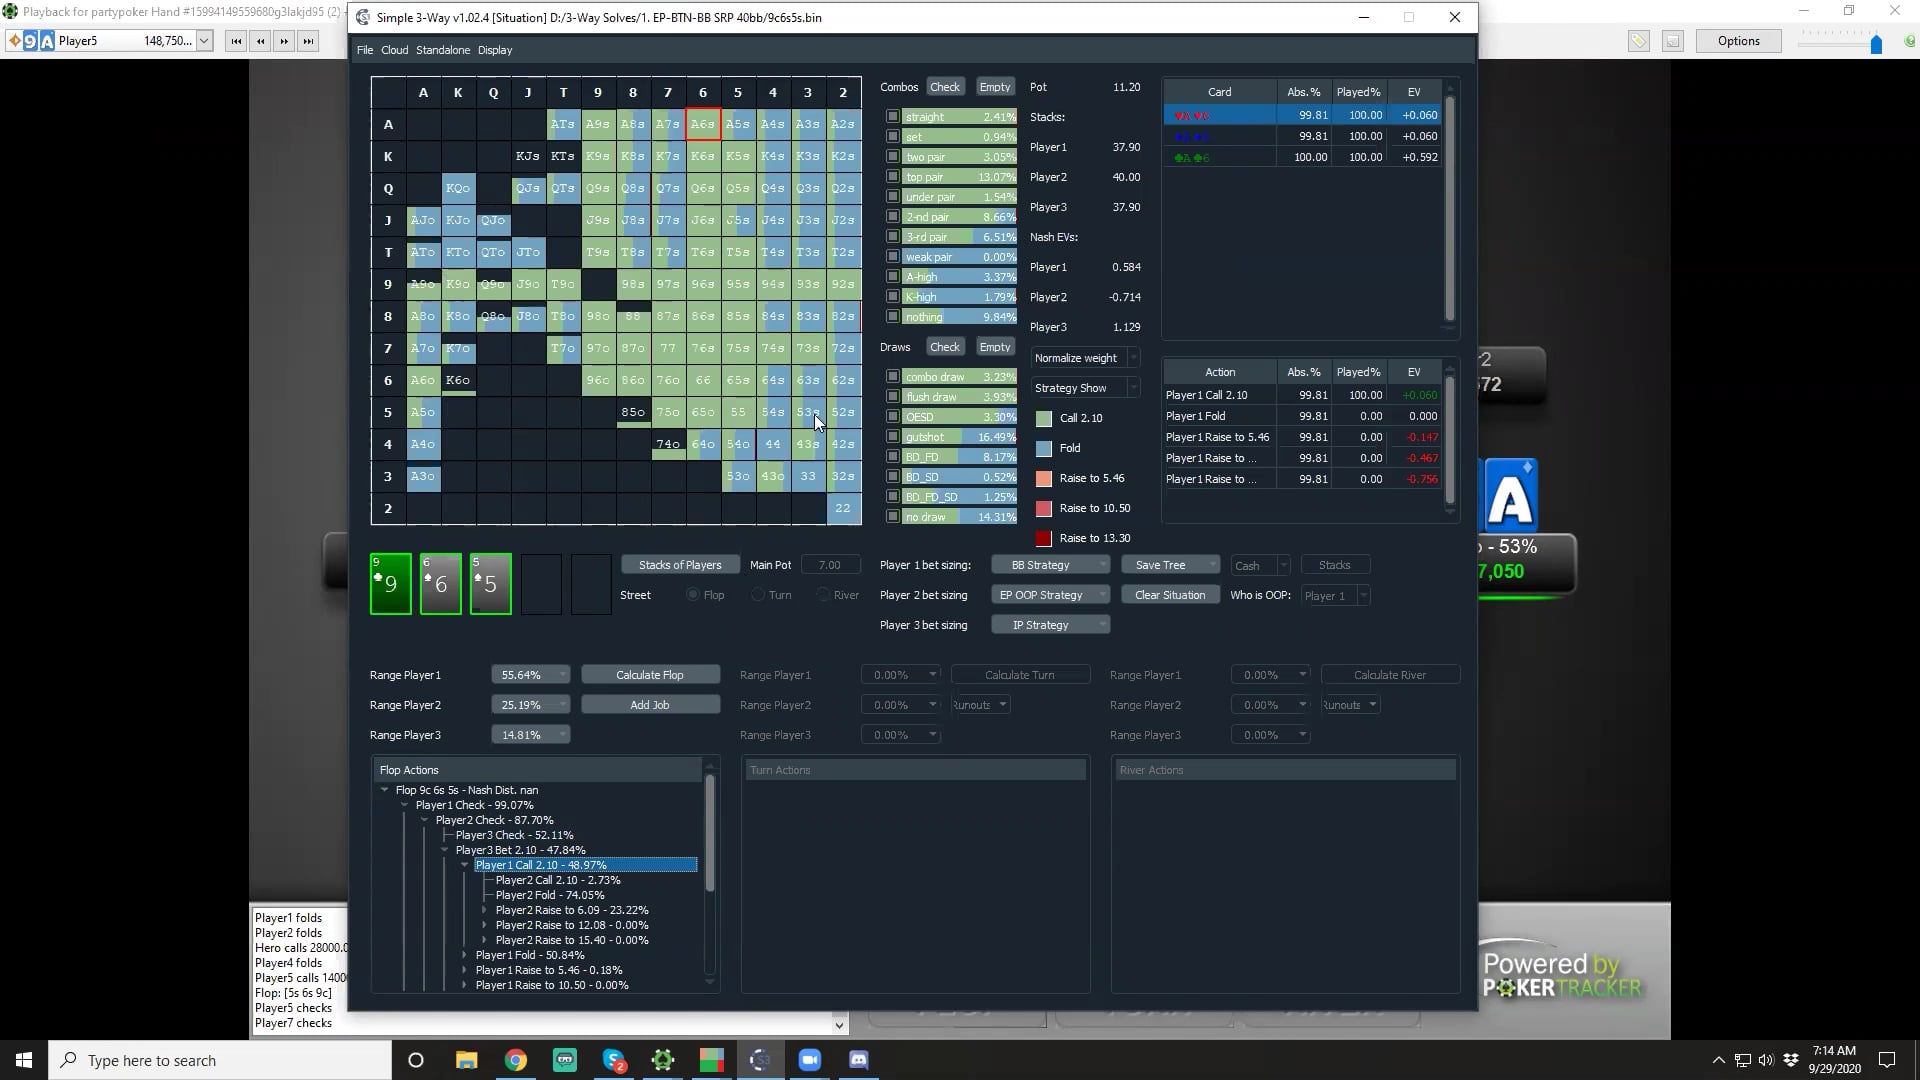This screenshot has width=1920, height=1080.
Task: Click the skip-to-last-hand replayer button
Action: pyautogui.click(x=309, y=41)
